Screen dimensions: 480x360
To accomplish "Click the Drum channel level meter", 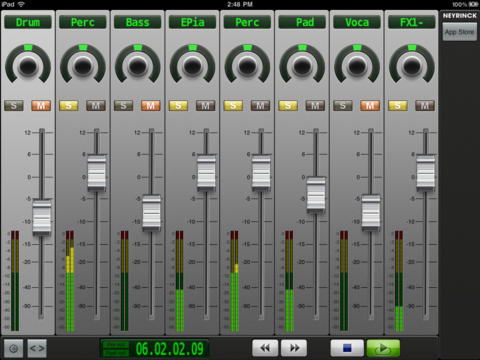I will (x=15, y=281).
